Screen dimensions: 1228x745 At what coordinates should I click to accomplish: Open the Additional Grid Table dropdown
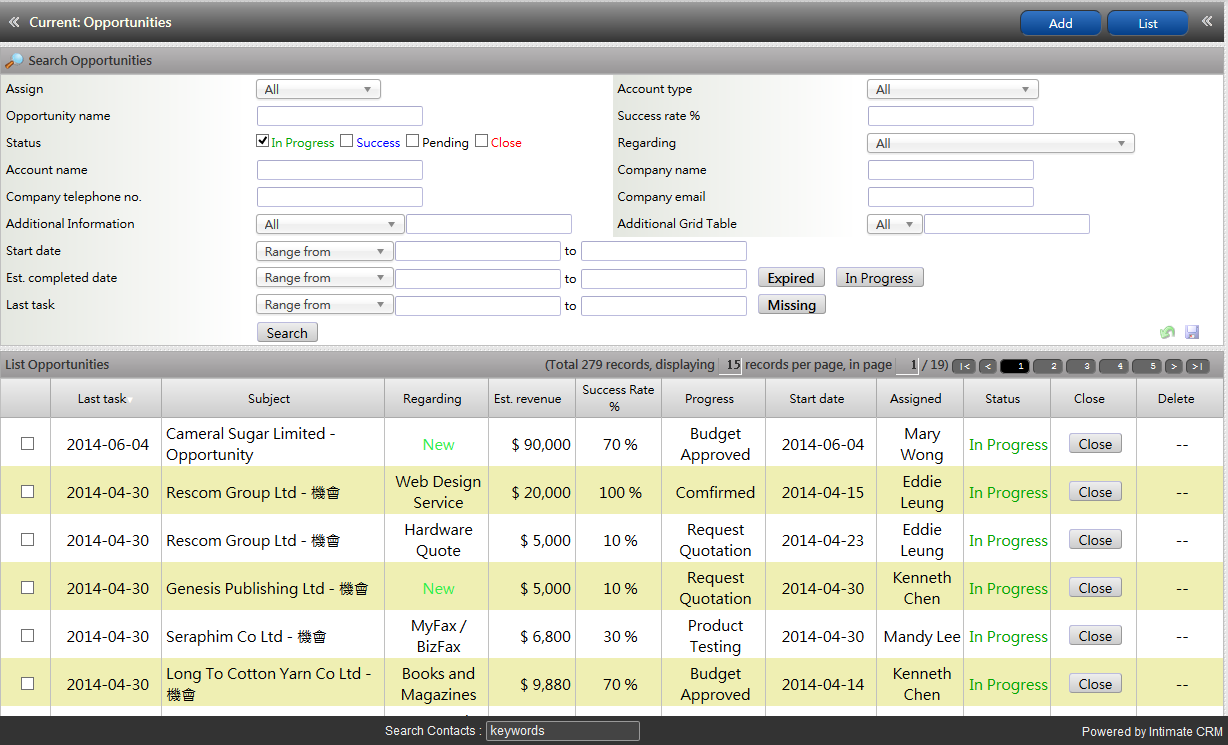pos(895,224)
